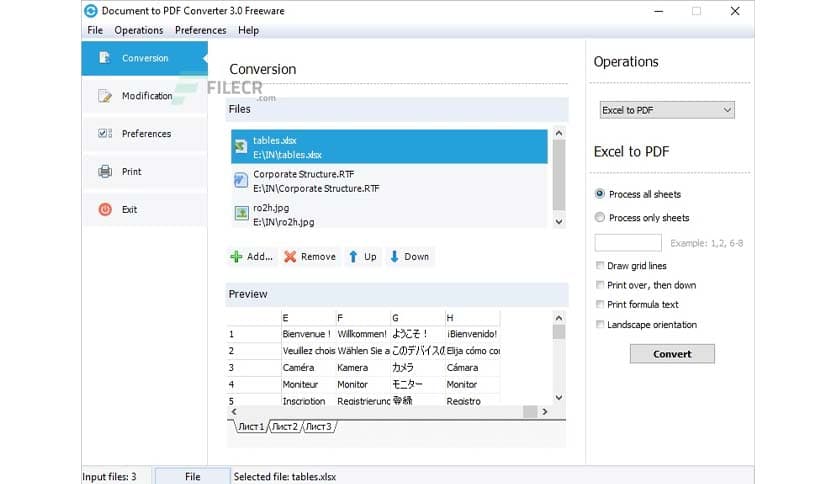Screen dimensions: 836x484
Task: Click the ¡Bienvenido! cell in preview
Action: 472,334
